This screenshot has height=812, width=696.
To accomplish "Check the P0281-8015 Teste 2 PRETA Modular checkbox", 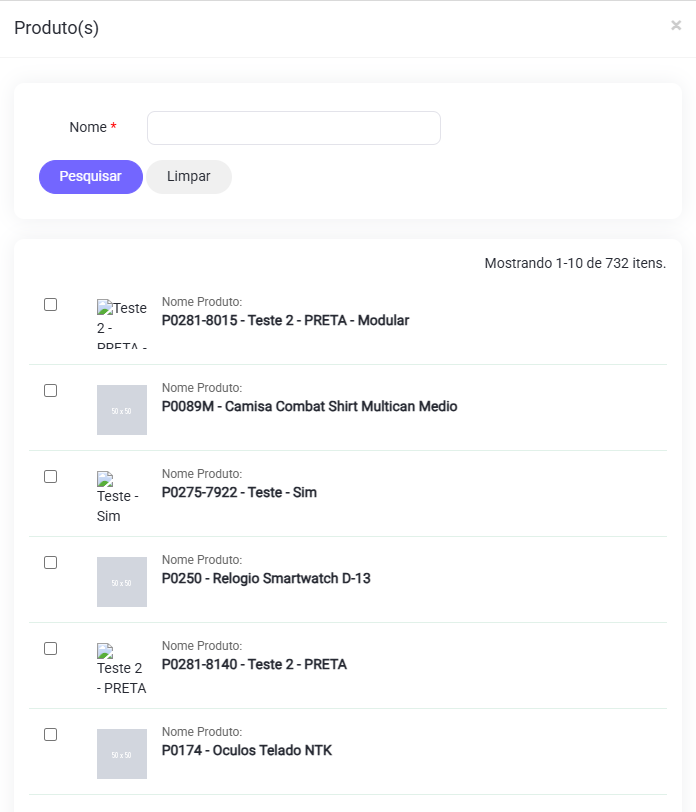I will tap(51, 305).
